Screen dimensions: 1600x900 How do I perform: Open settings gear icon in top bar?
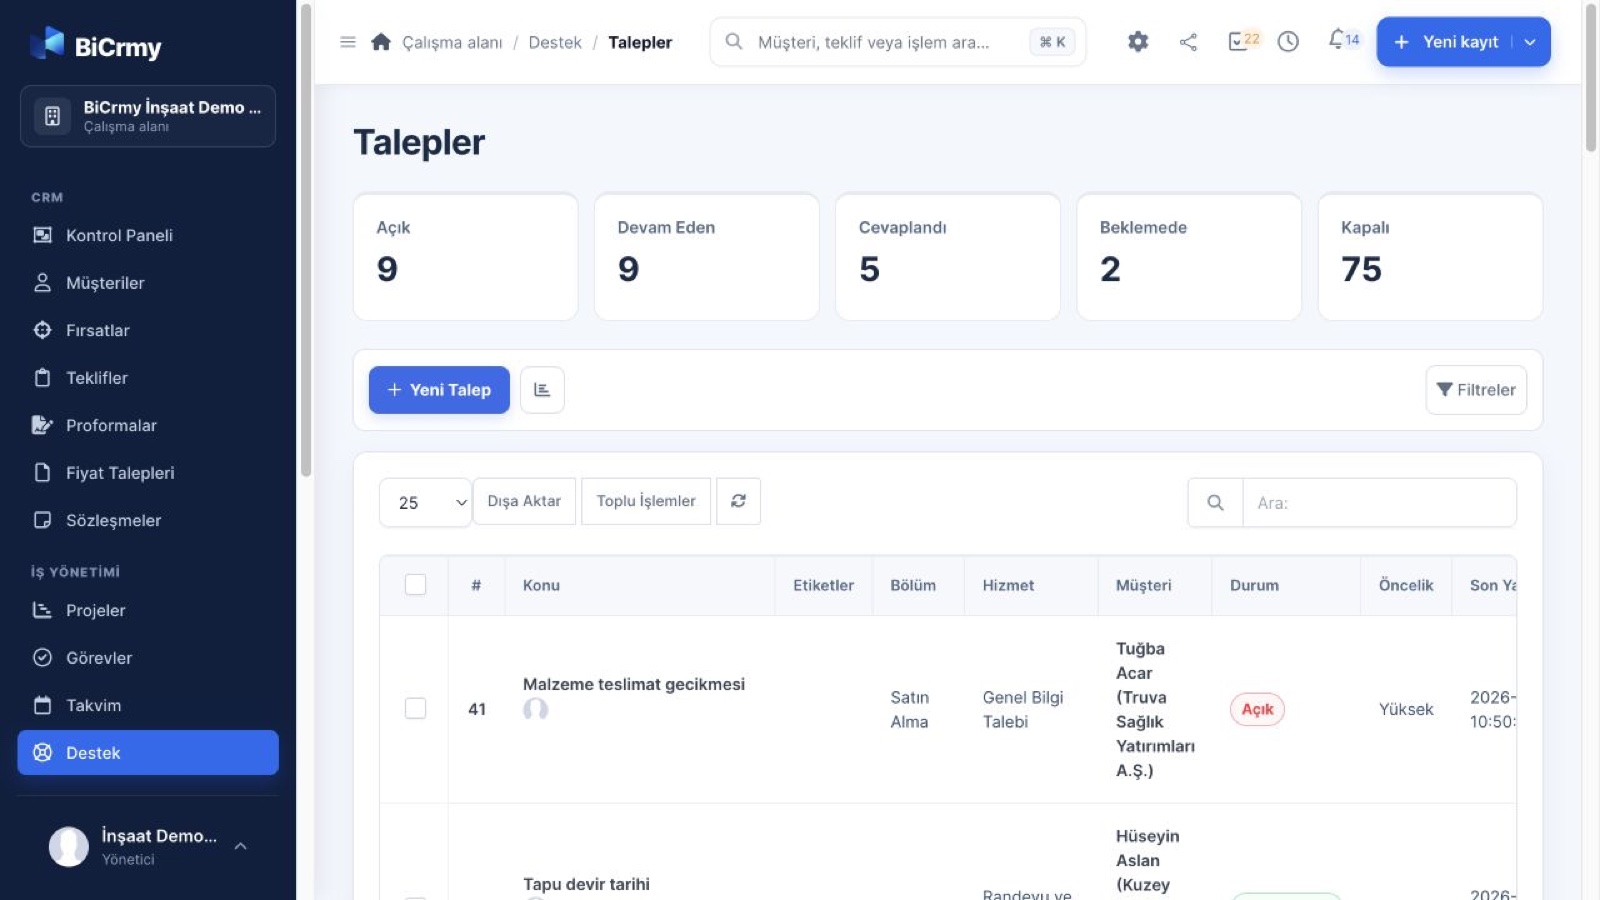(x=1138, y=42)
